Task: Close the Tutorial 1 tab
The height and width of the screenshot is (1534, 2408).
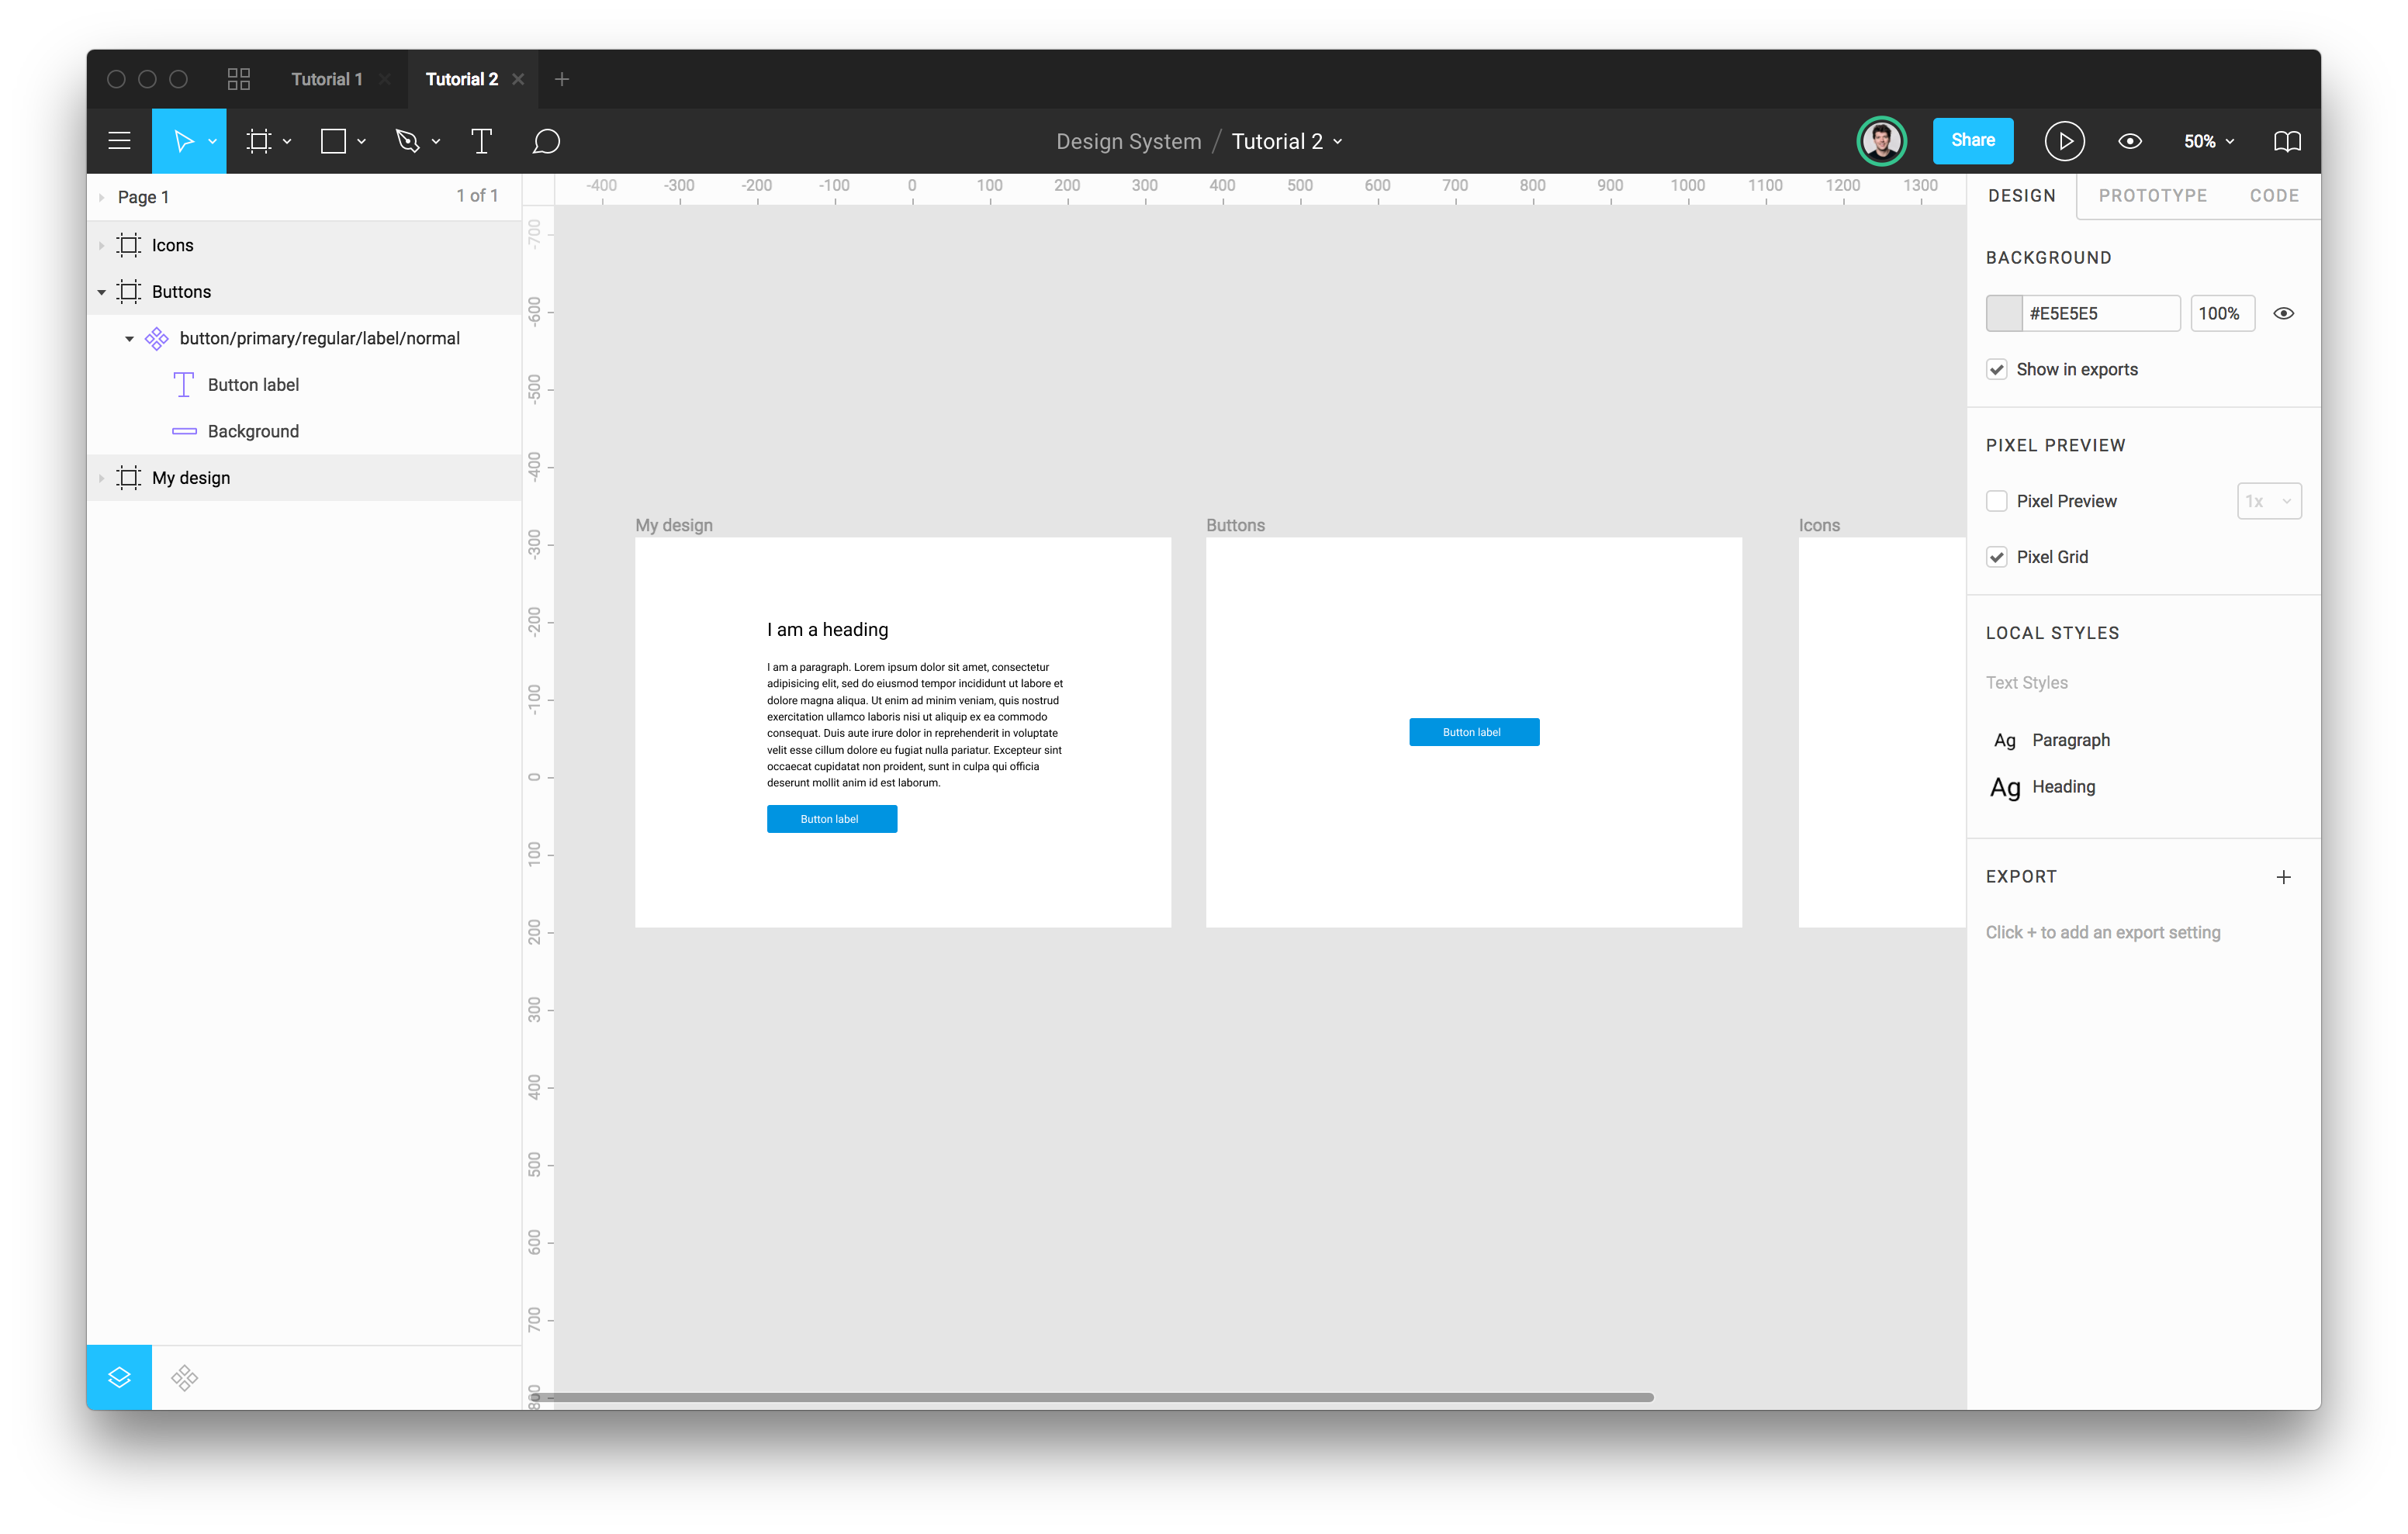Action: [x=385, y=79]
